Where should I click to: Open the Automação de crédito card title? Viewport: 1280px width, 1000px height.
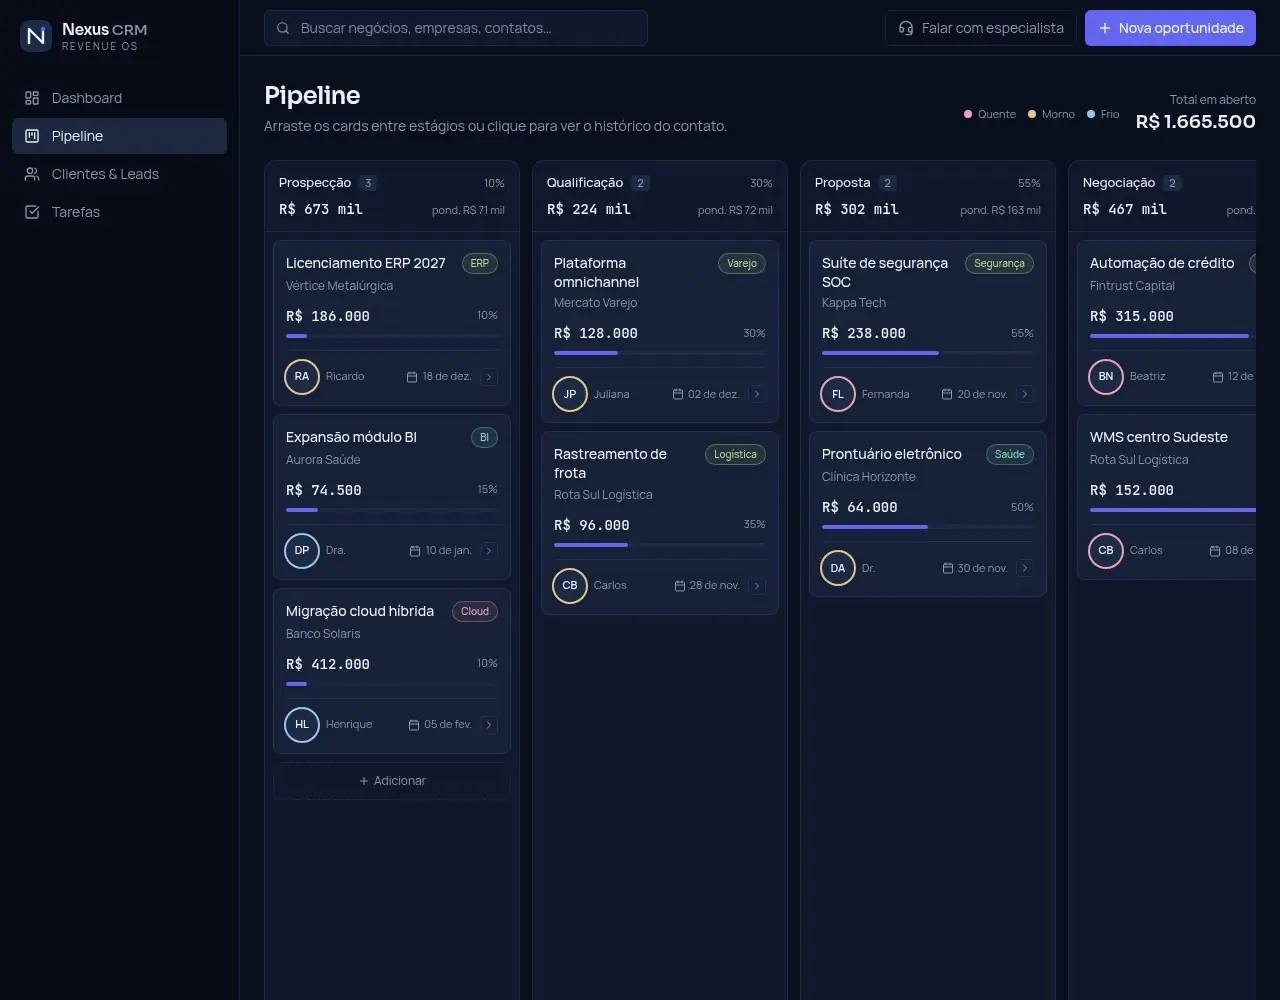click(x=1162, y=263)
